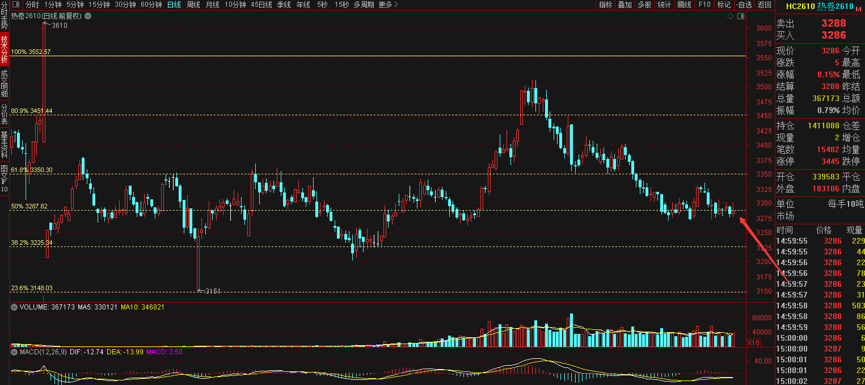Screen dimensions: 865x385
Task: Click the 持仓 value 1411088
Action: point(824,126)
